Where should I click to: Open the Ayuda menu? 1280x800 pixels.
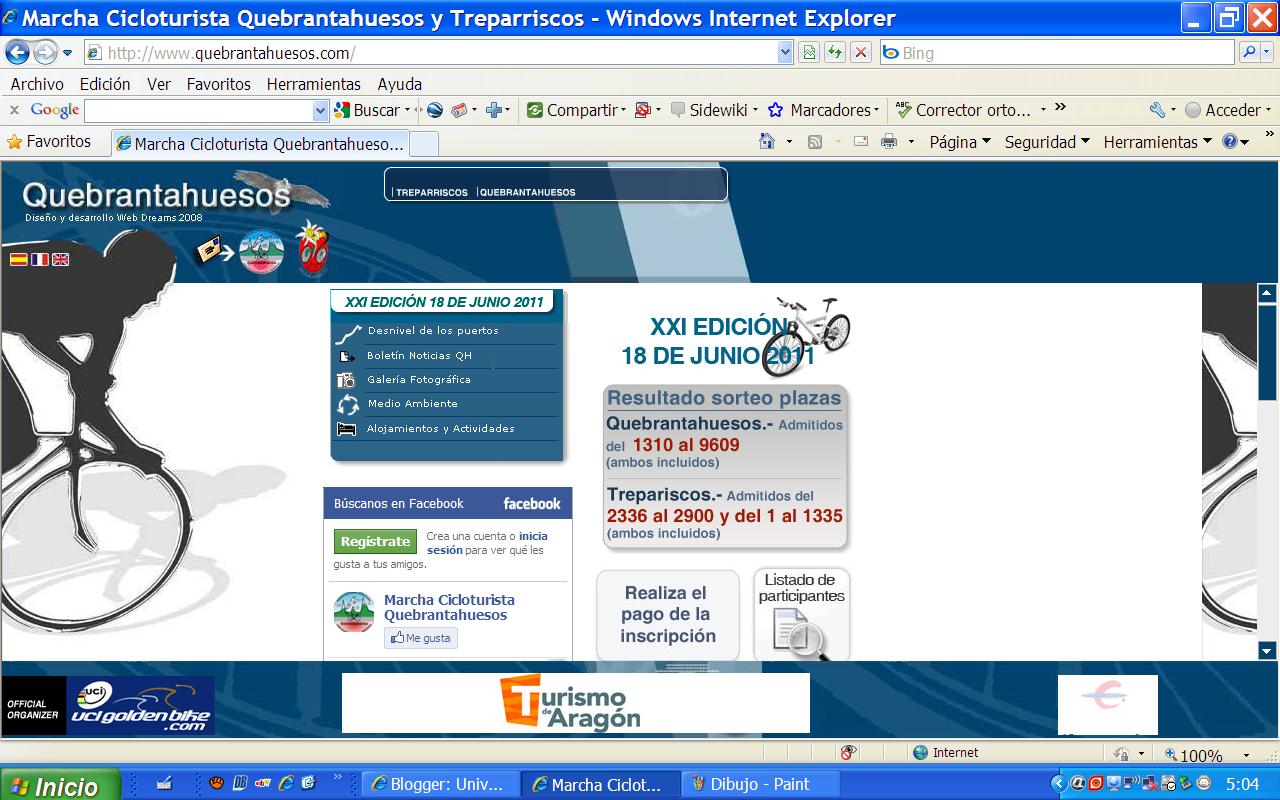400,84
